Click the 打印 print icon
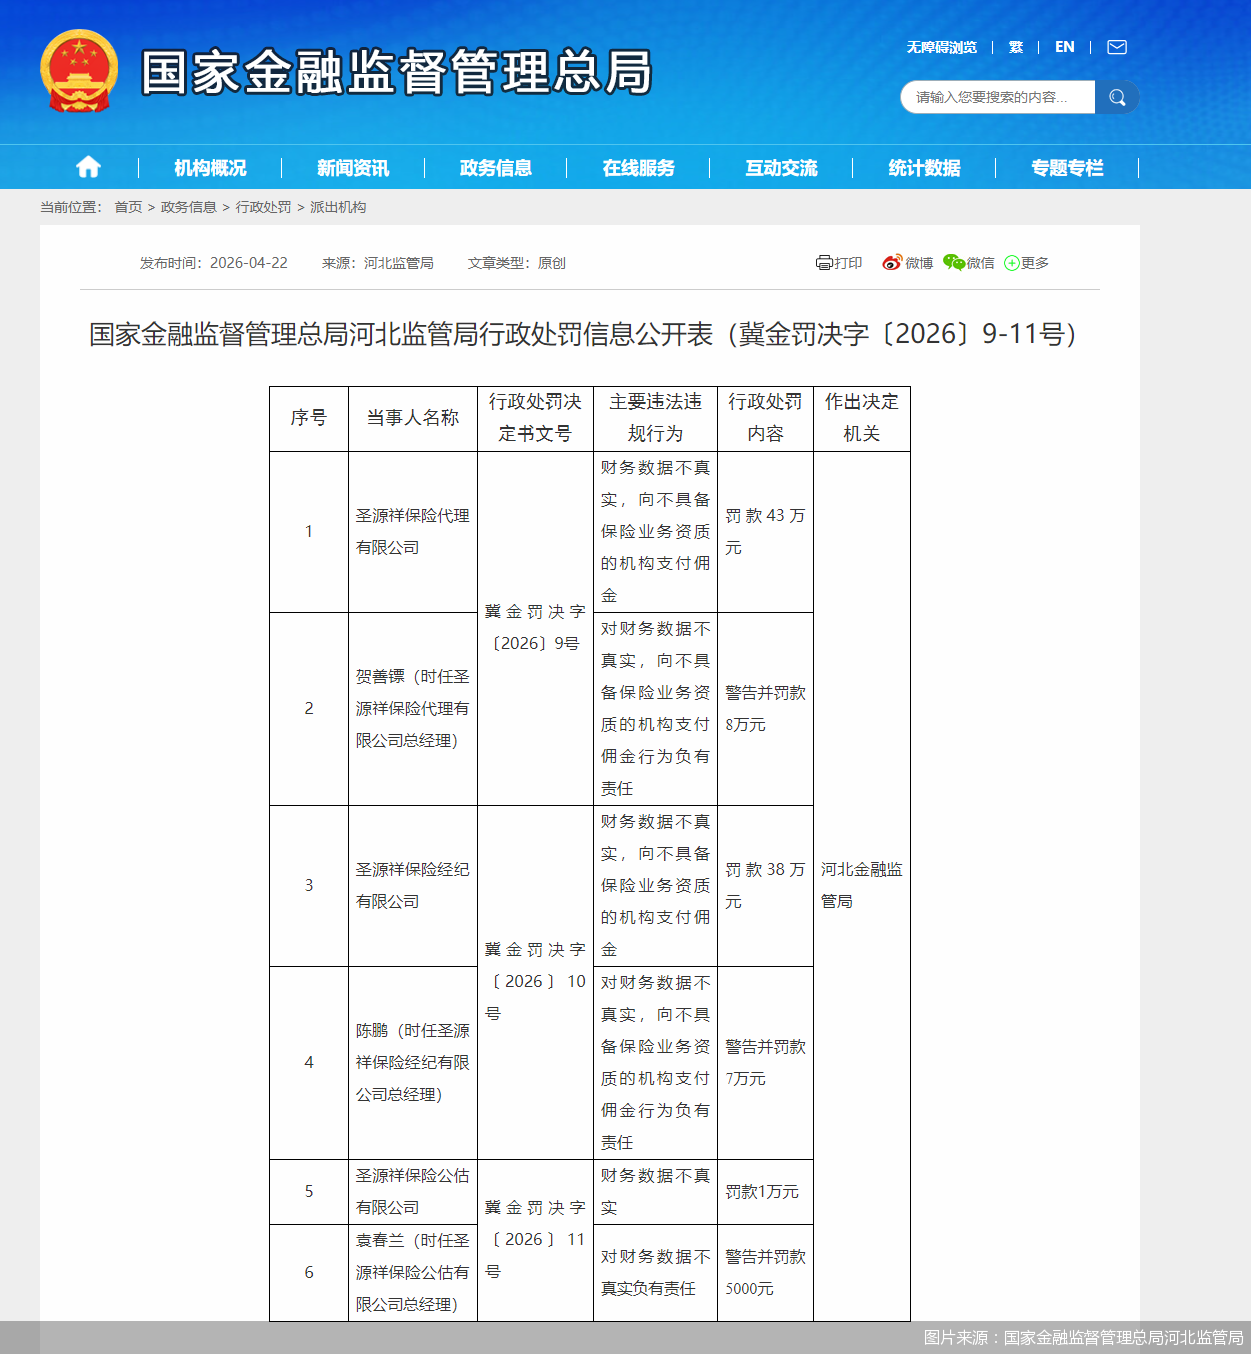 (x=839, y=263)
